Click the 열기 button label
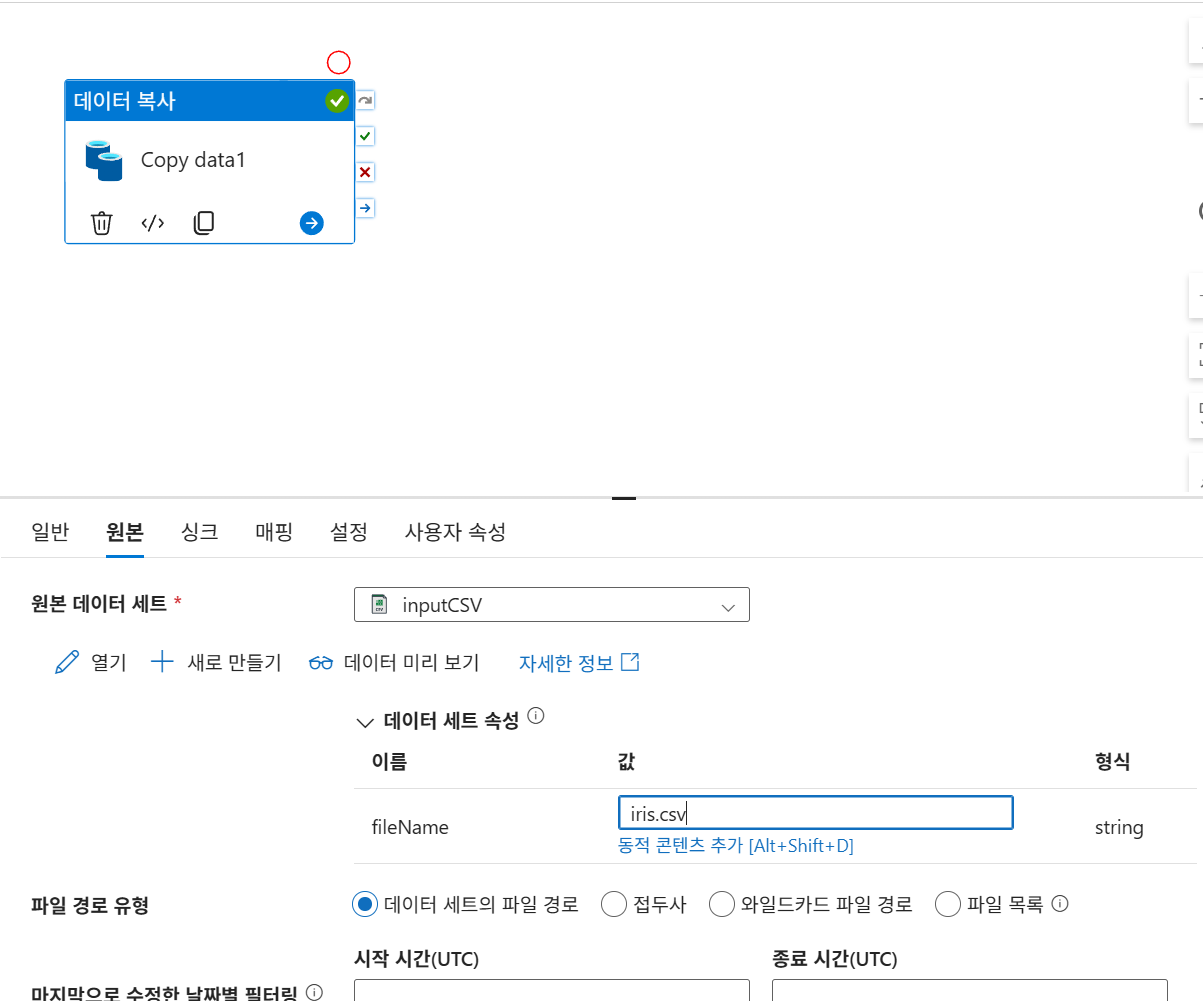Screen dimensions: 1203x1001 [x=109, y=663]
